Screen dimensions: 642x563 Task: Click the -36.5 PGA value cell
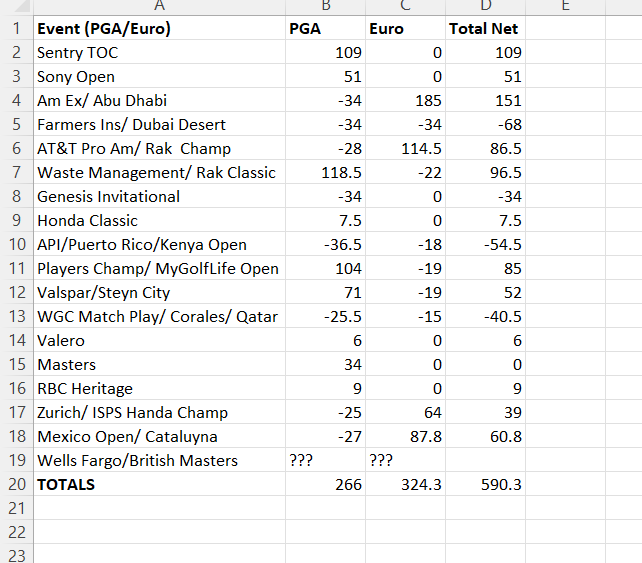[x=326, y=244]
